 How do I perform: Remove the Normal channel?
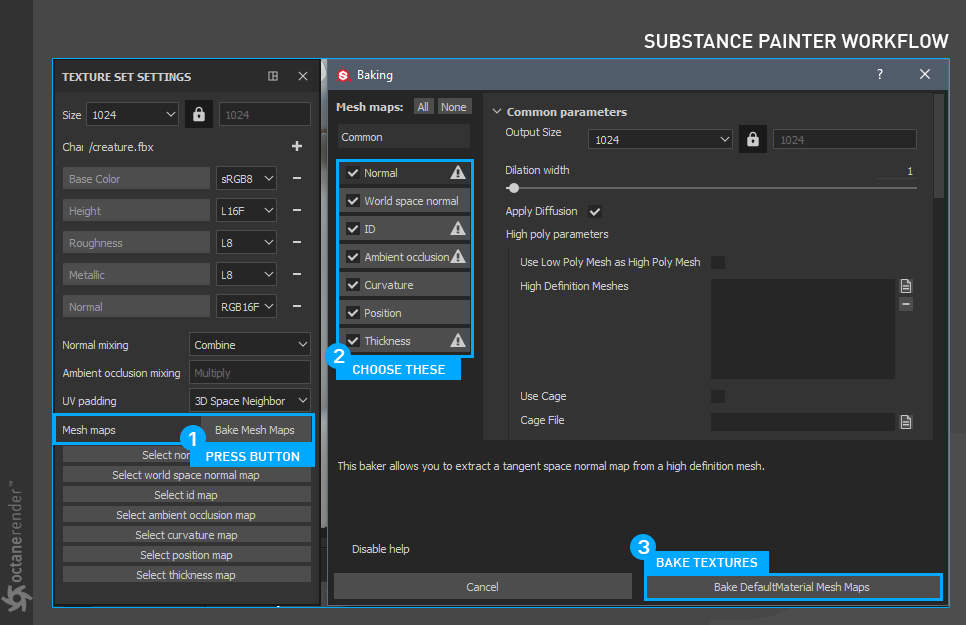coord(297,306)
